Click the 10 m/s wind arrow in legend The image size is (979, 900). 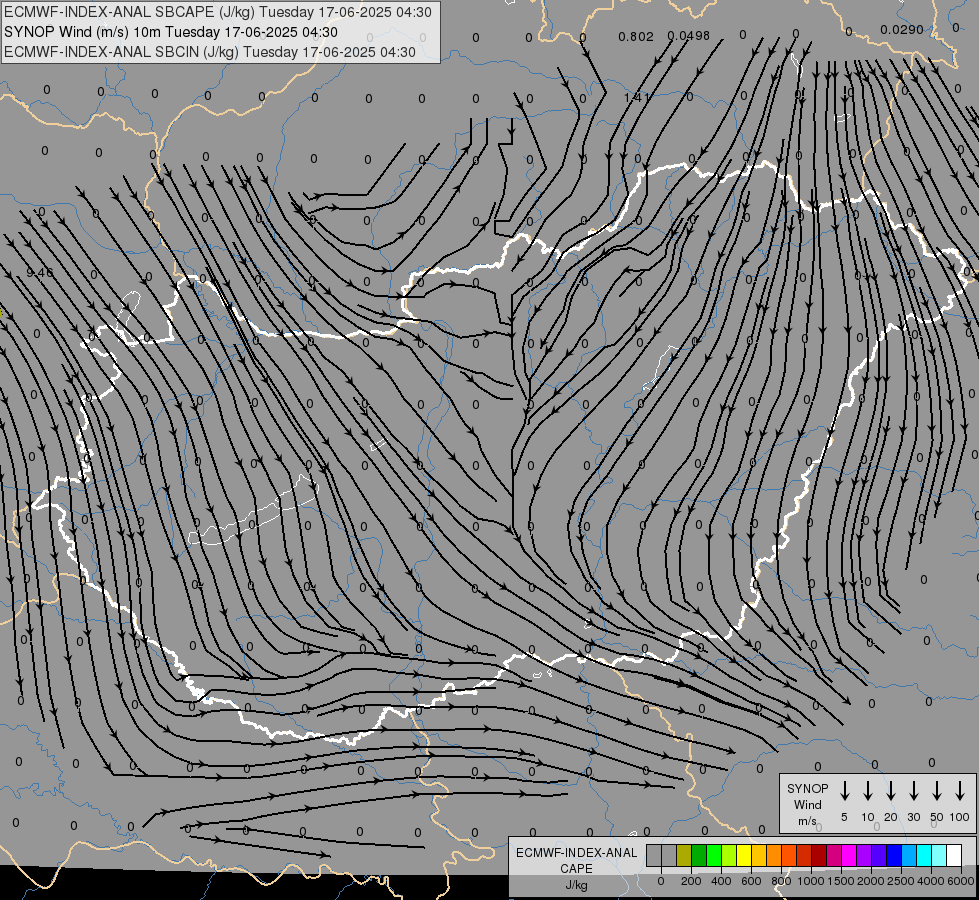tap(868, 791)
